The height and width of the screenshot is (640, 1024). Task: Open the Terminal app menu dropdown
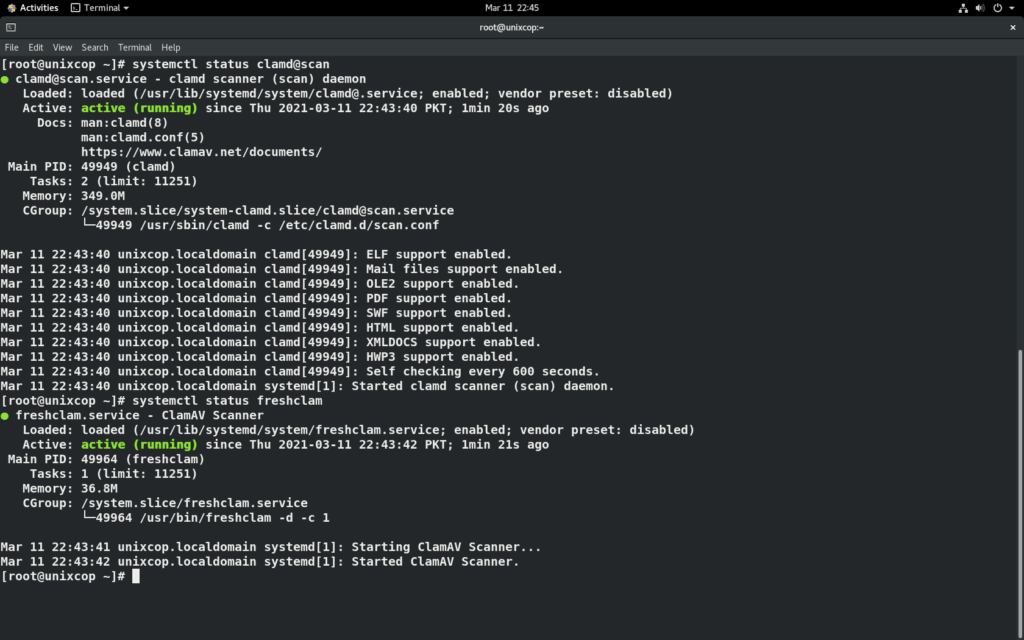100,8
